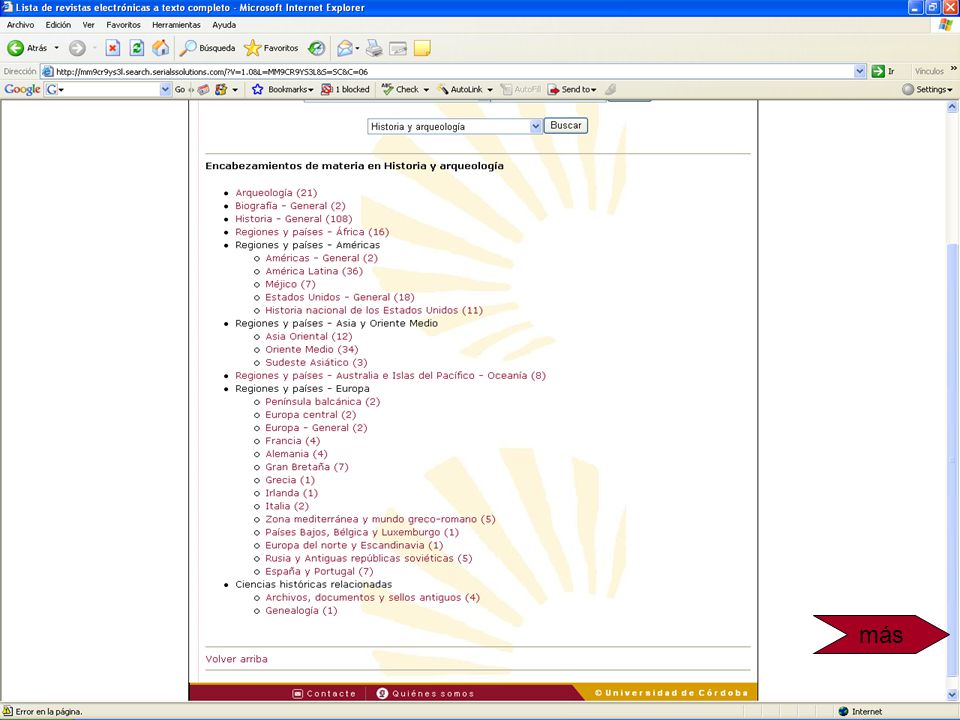
Task: Refresh the page with green arrows icon
Action: (x=137, y=48)
